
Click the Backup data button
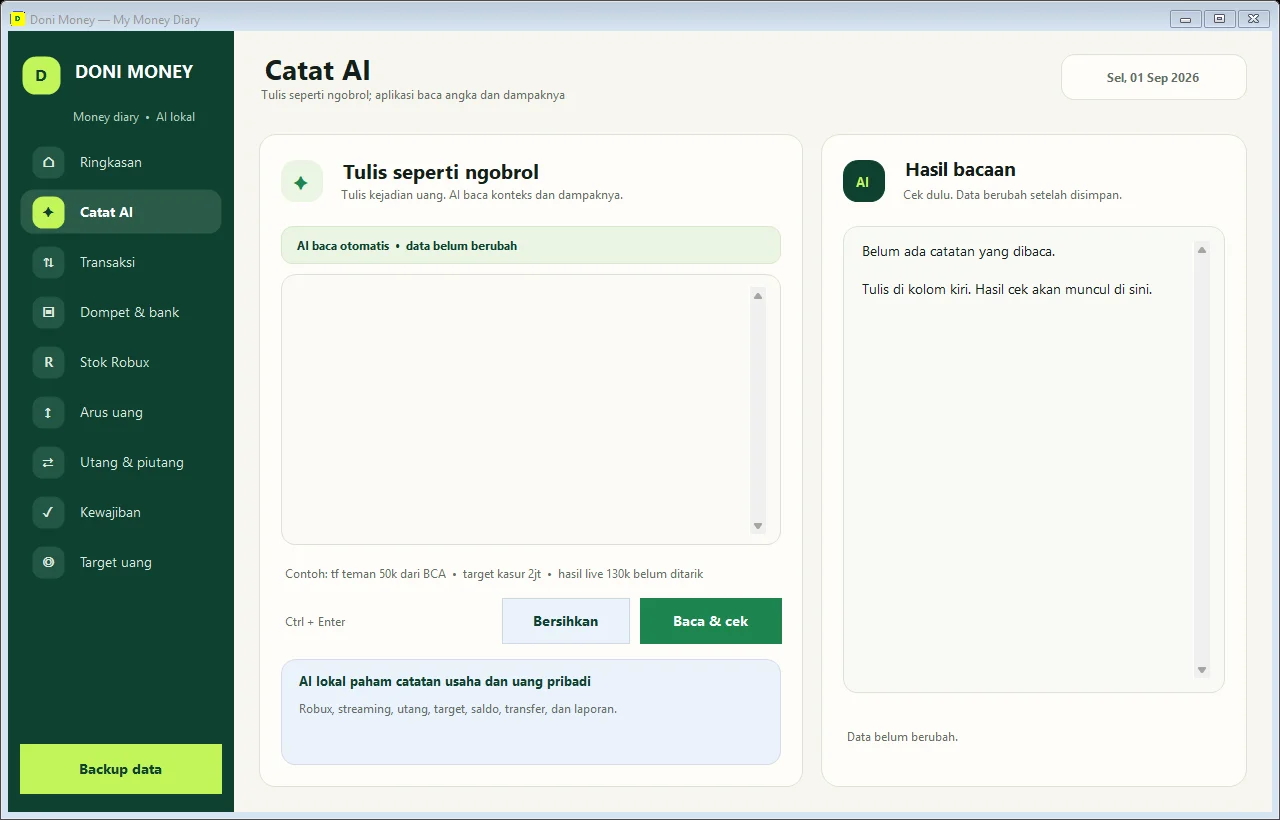(121, 769)
